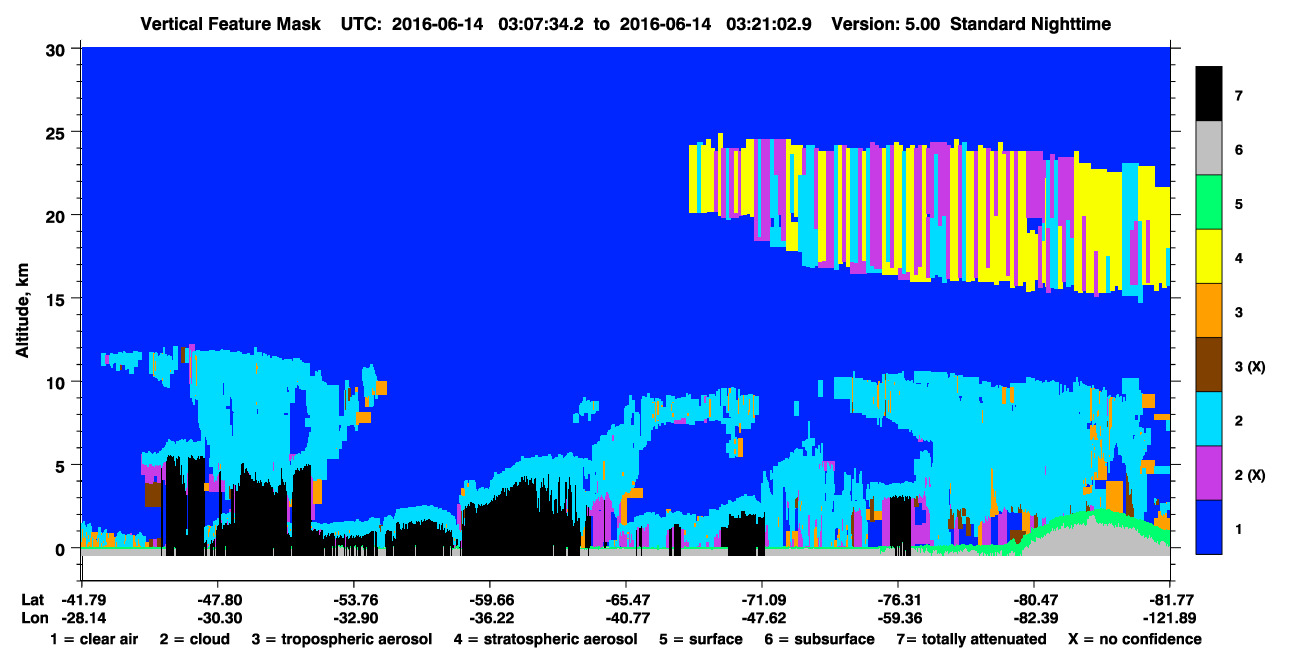Click the 20 altitude tick label
1300x667 pixels.
pos(58,215)
